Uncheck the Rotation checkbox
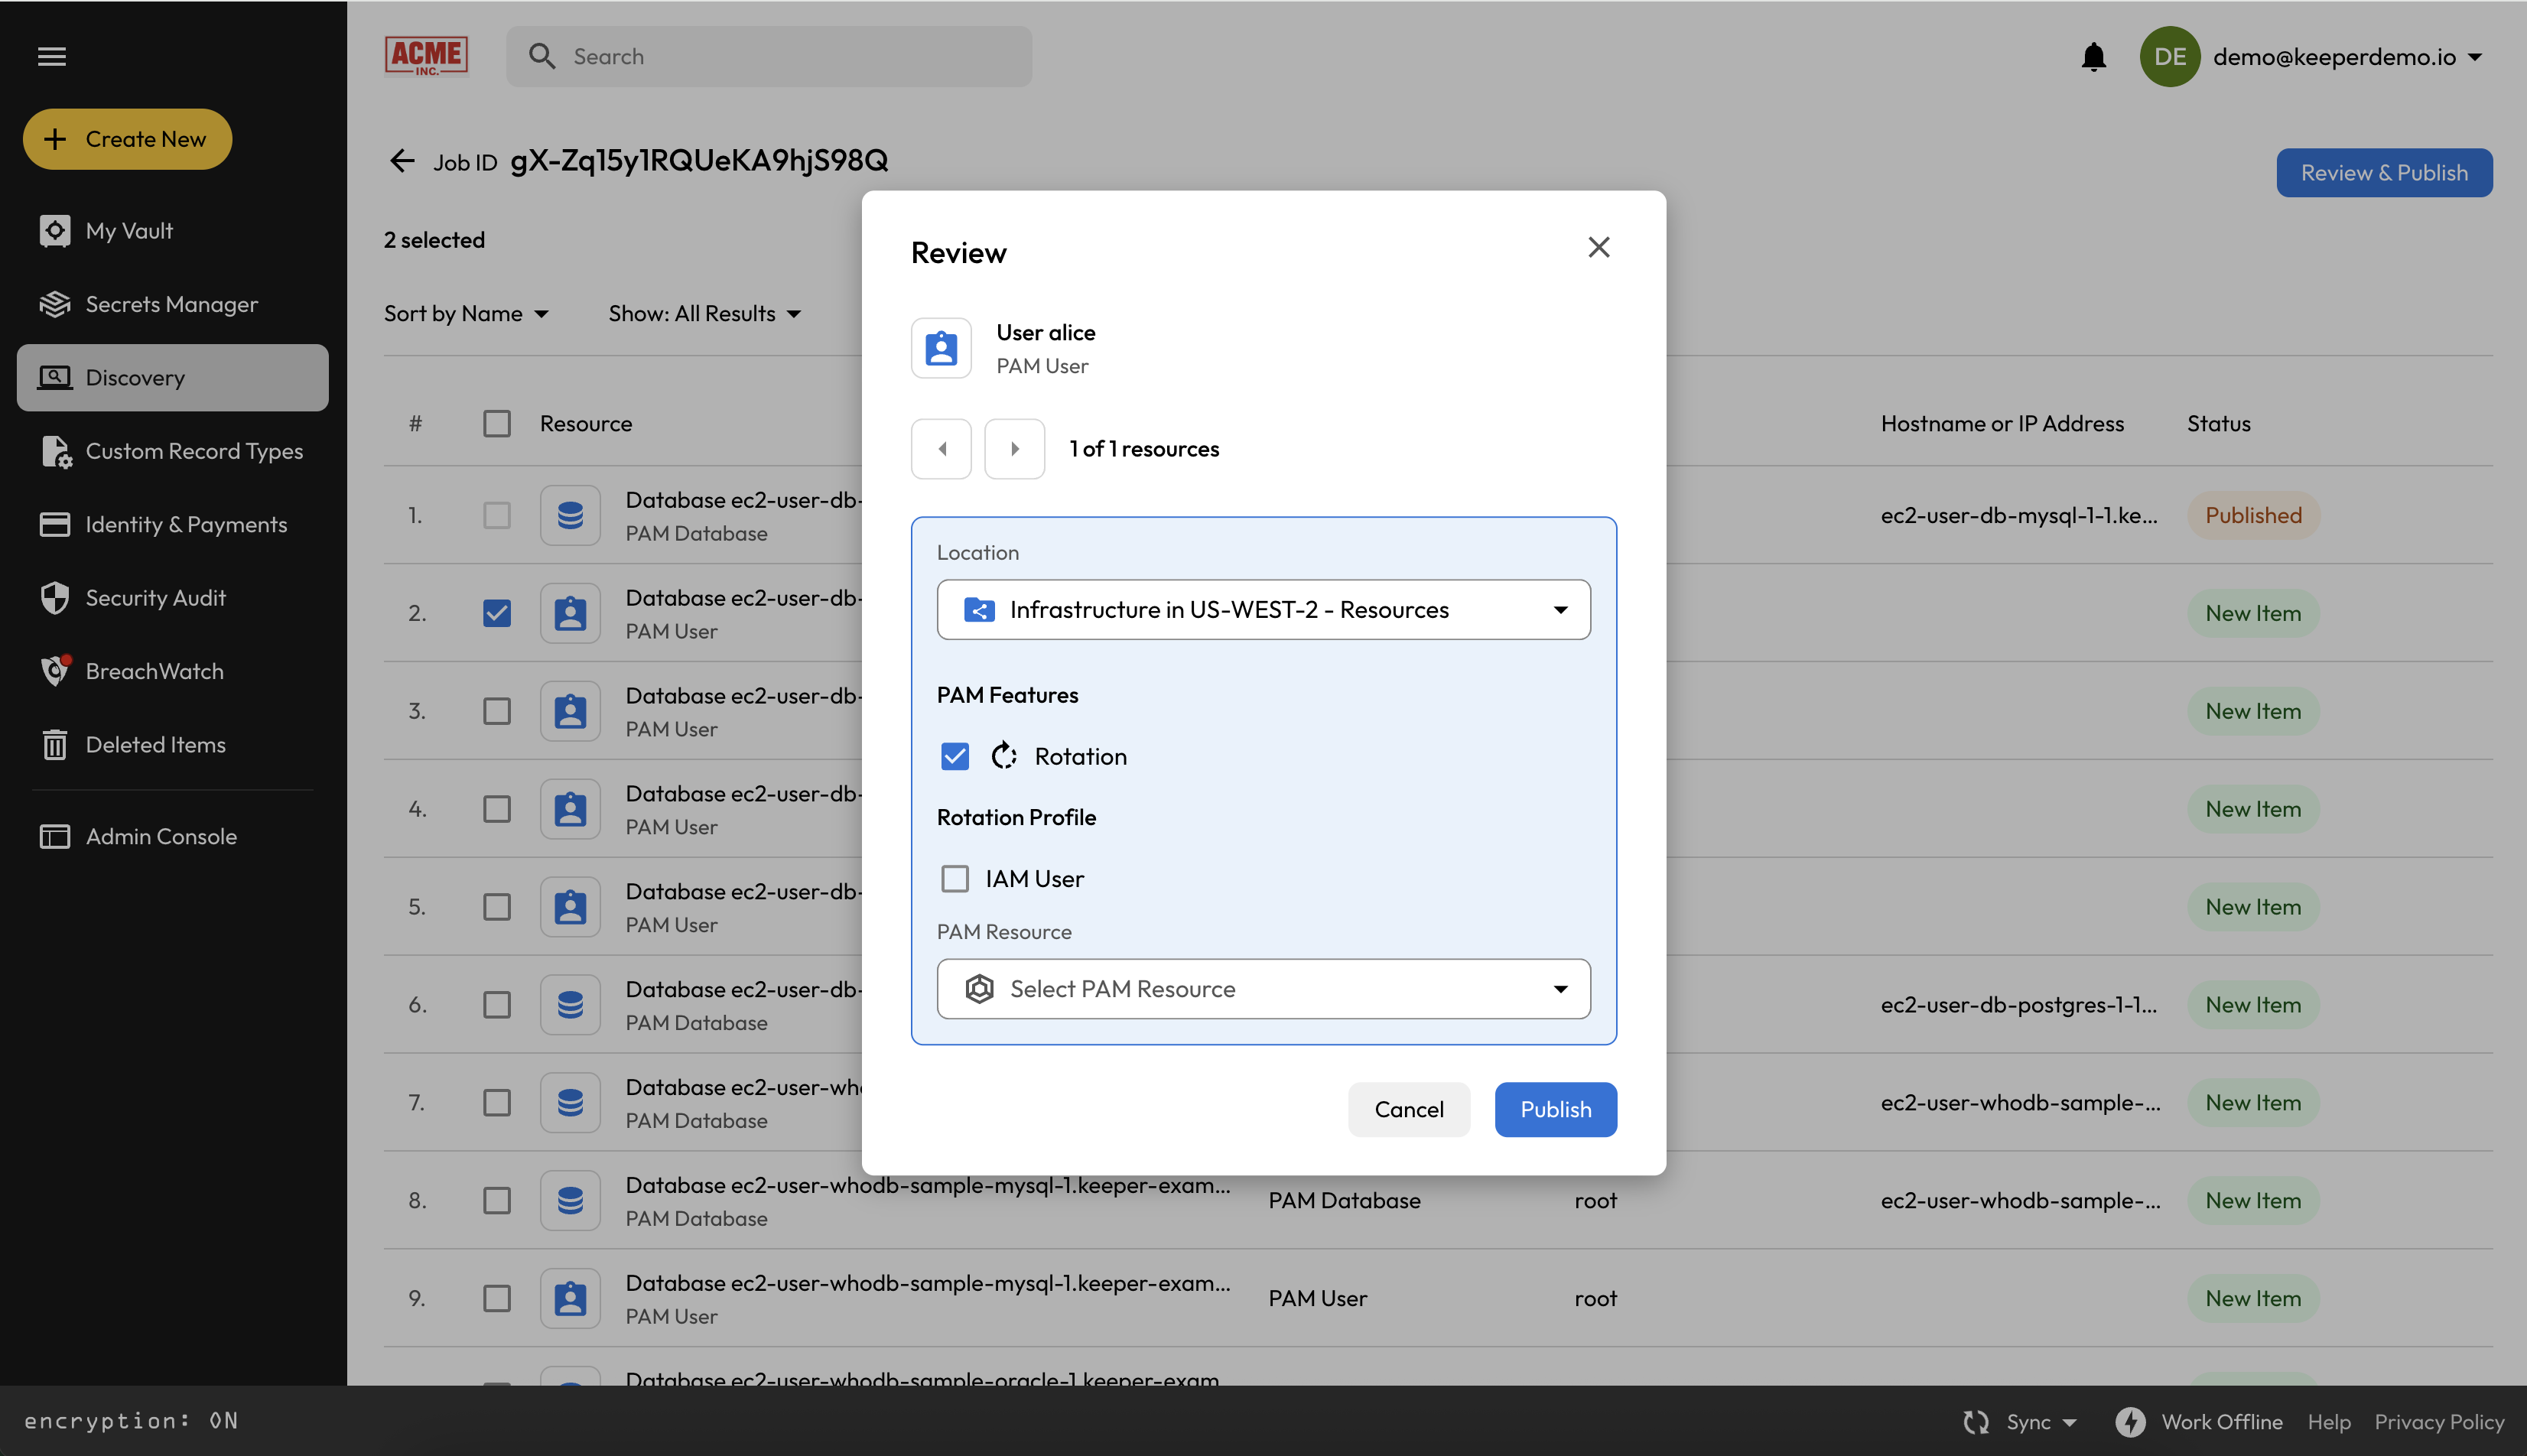This screenshot has height=1456, width=2527. [x=955, y=756]
